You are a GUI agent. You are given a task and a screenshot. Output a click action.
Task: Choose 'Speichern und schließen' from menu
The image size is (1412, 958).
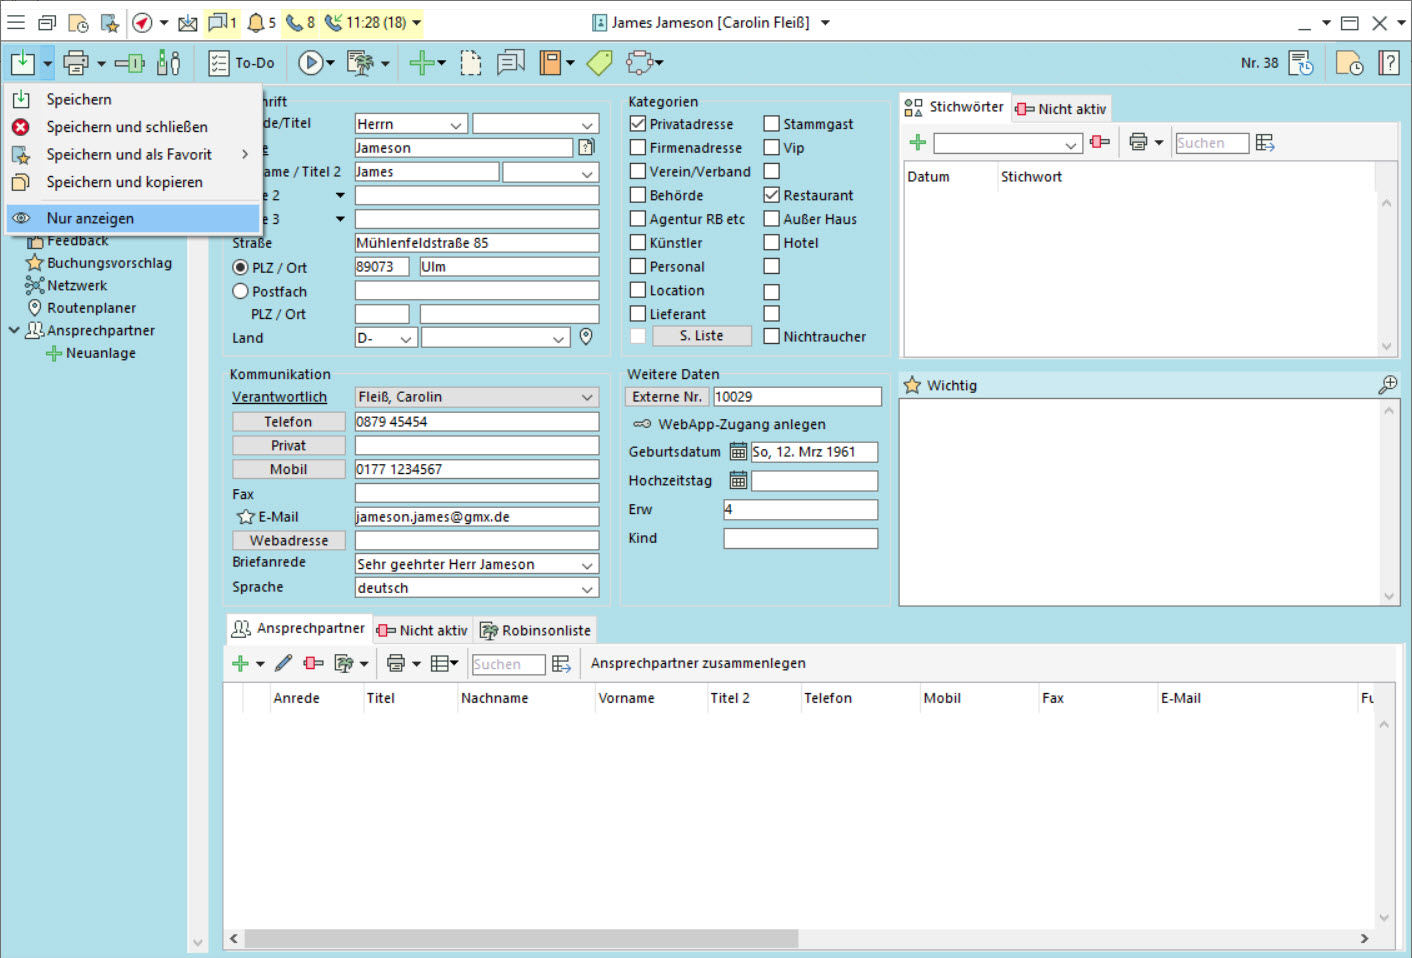pos(127,127)
